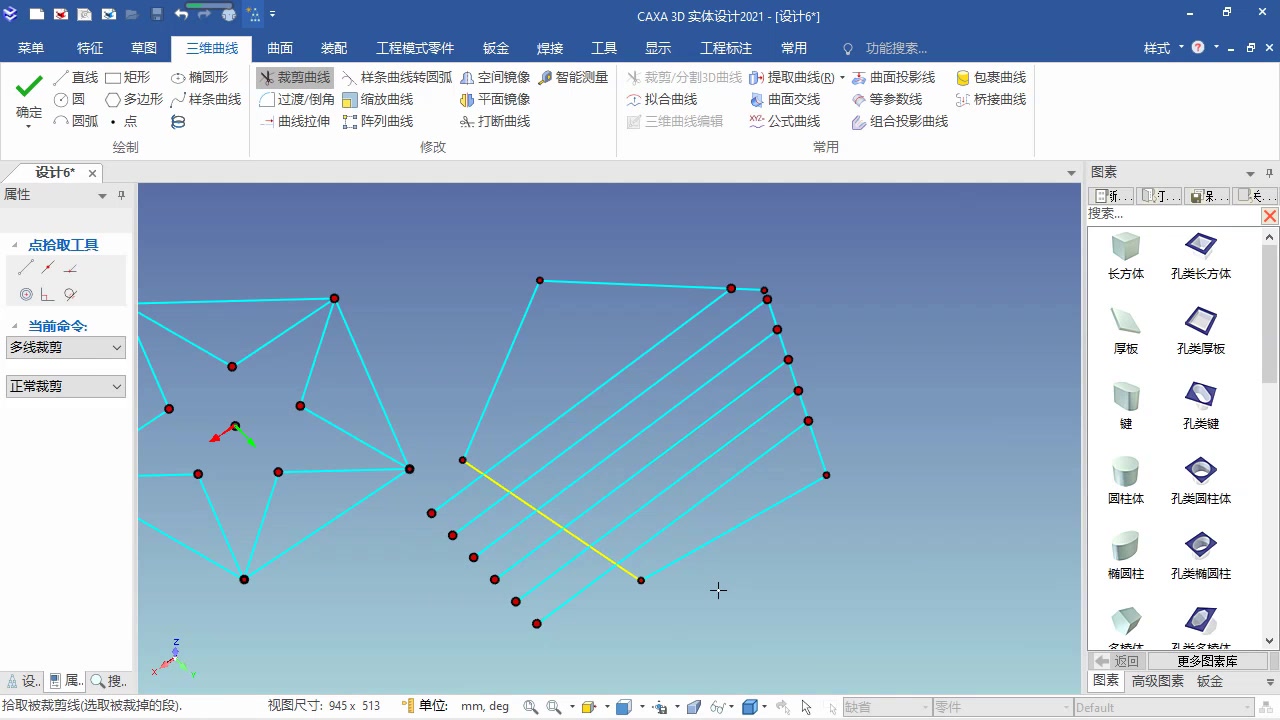Open the 正常裁剪 trim type dropdown
1280x720 pixels.
click(x=117, y=386)
